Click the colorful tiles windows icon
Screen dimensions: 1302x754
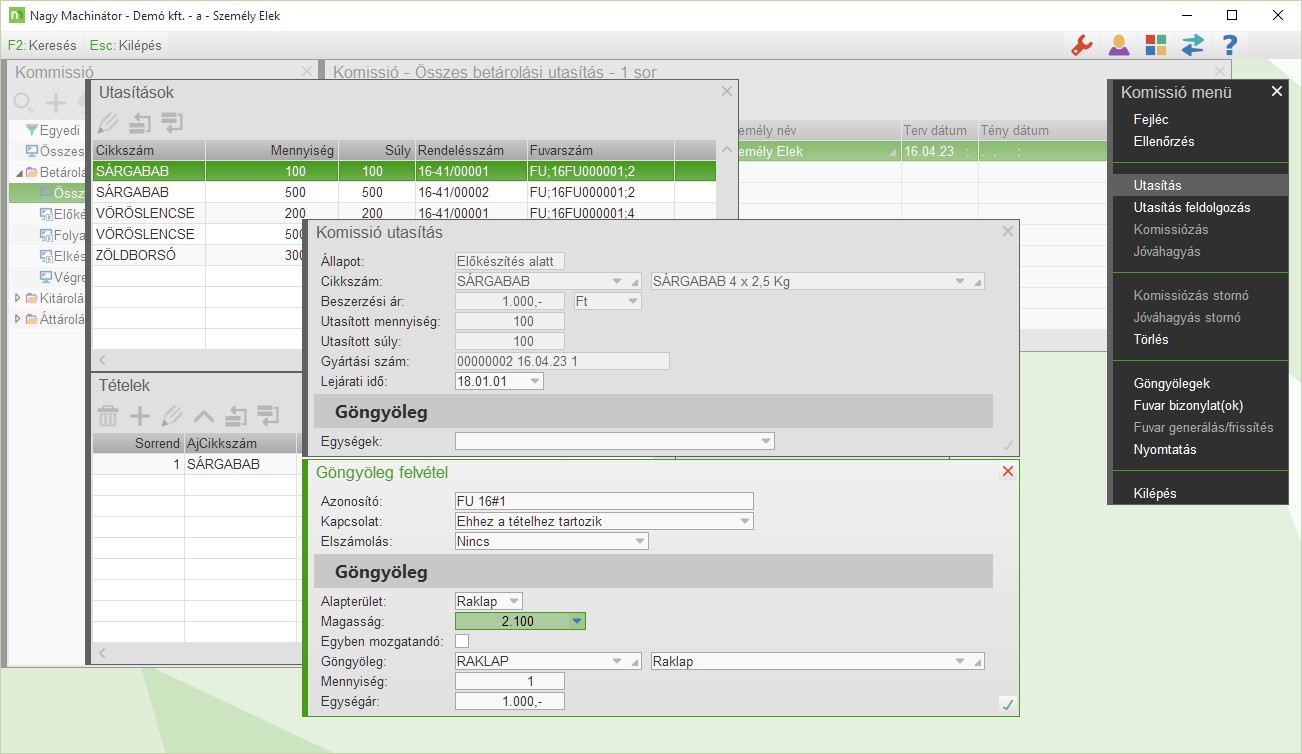pos(1155,45)
